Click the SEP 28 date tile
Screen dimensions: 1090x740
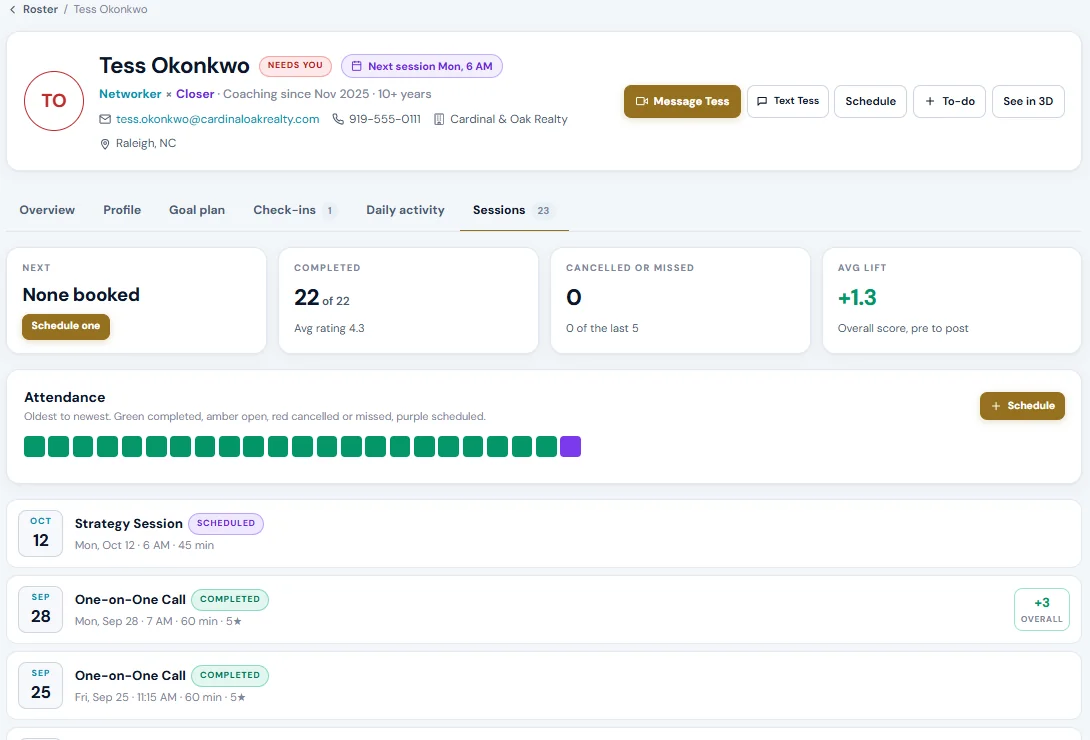[x=40, y=609]
